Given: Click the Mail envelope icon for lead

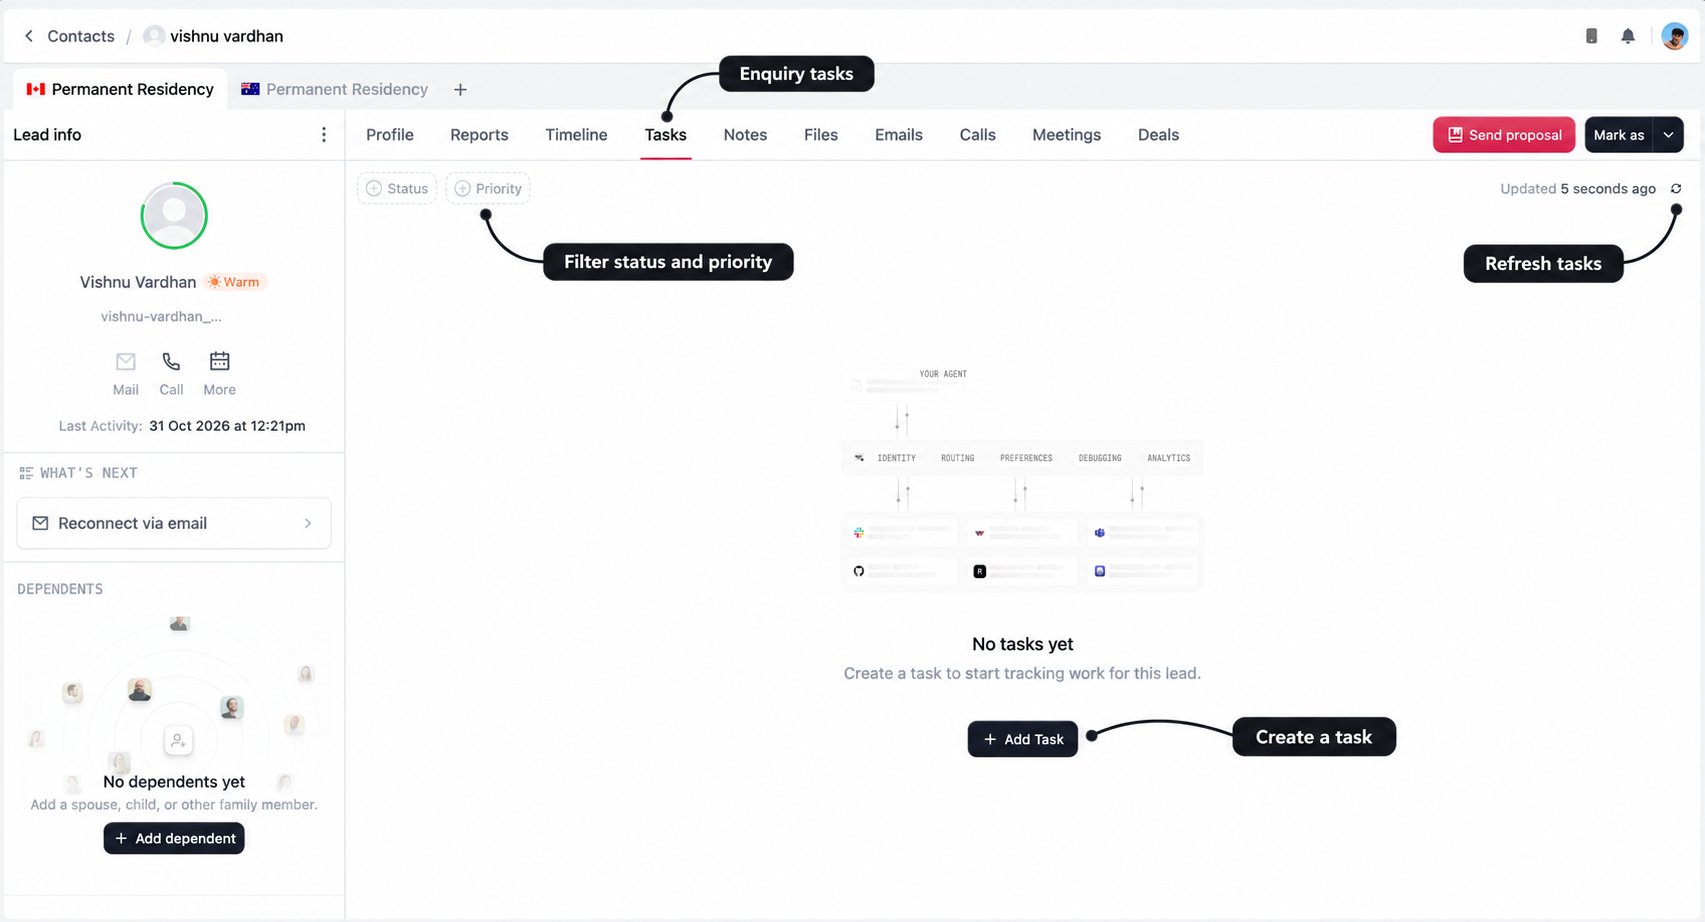Looking at the screenshot, I should coord(126,361).
